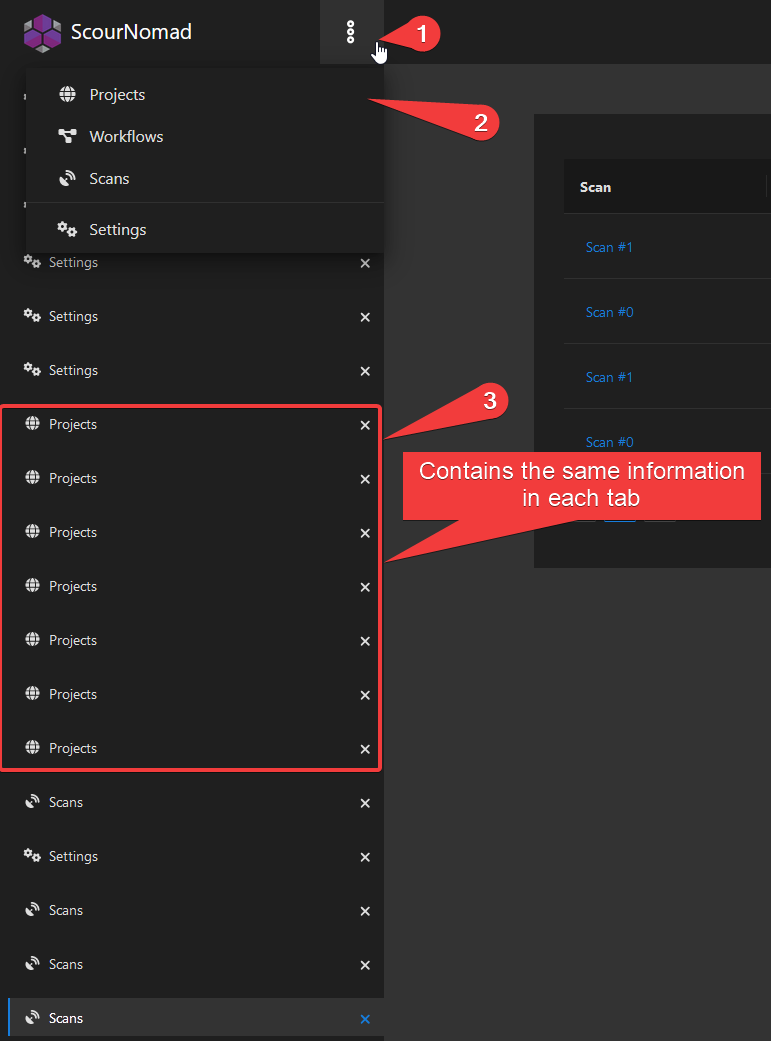Select the Scans tab right below the Projects tabs
The height and width of the screenshot is (1041, 771).
pyautogui.click(x=192, y=802)
